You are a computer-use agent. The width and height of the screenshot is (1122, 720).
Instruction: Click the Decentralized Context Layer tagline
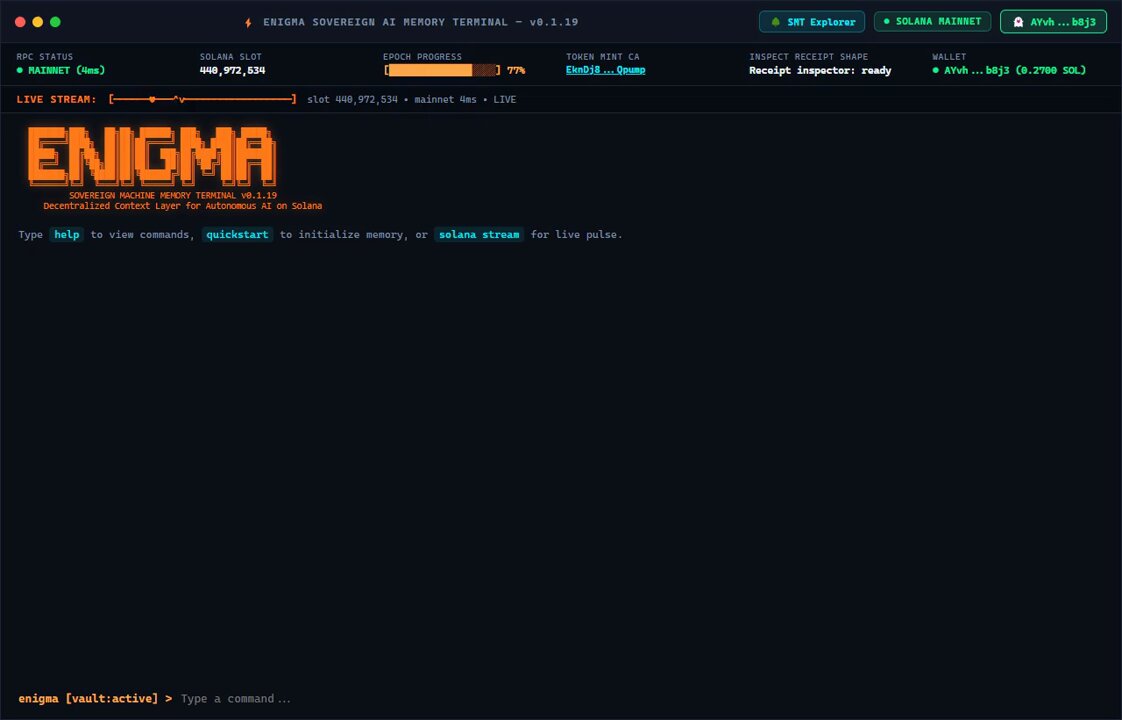[182, 206]
